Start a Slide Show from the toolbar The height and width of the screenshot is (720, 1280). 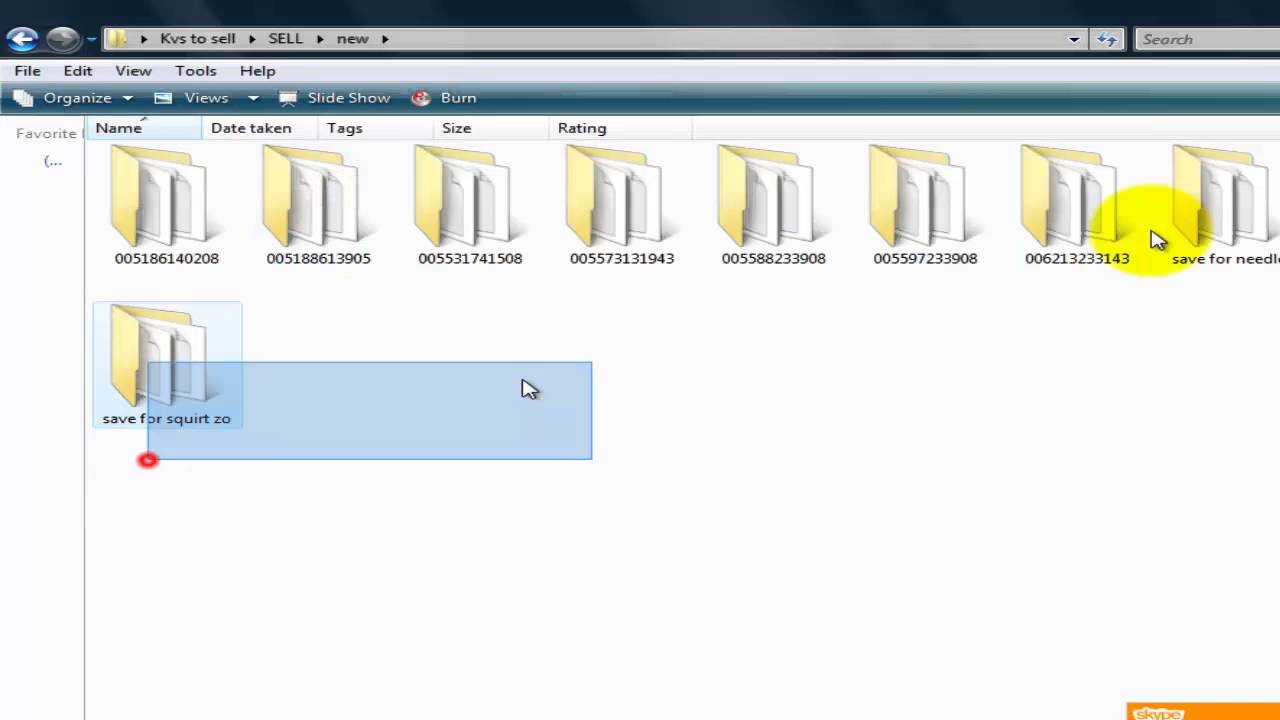[335, 98]
